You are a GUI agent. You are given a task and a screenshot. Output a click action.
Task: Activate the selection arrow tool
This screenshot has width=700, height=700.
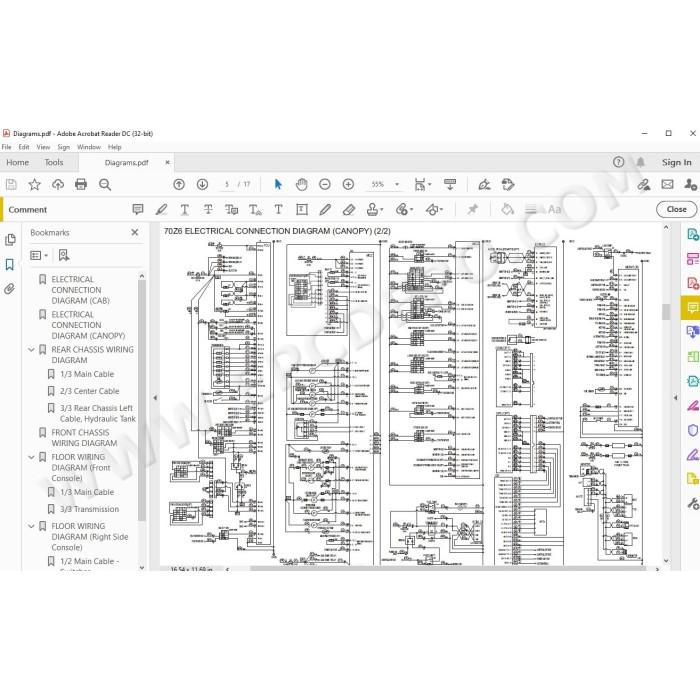(x=278, y=184)
